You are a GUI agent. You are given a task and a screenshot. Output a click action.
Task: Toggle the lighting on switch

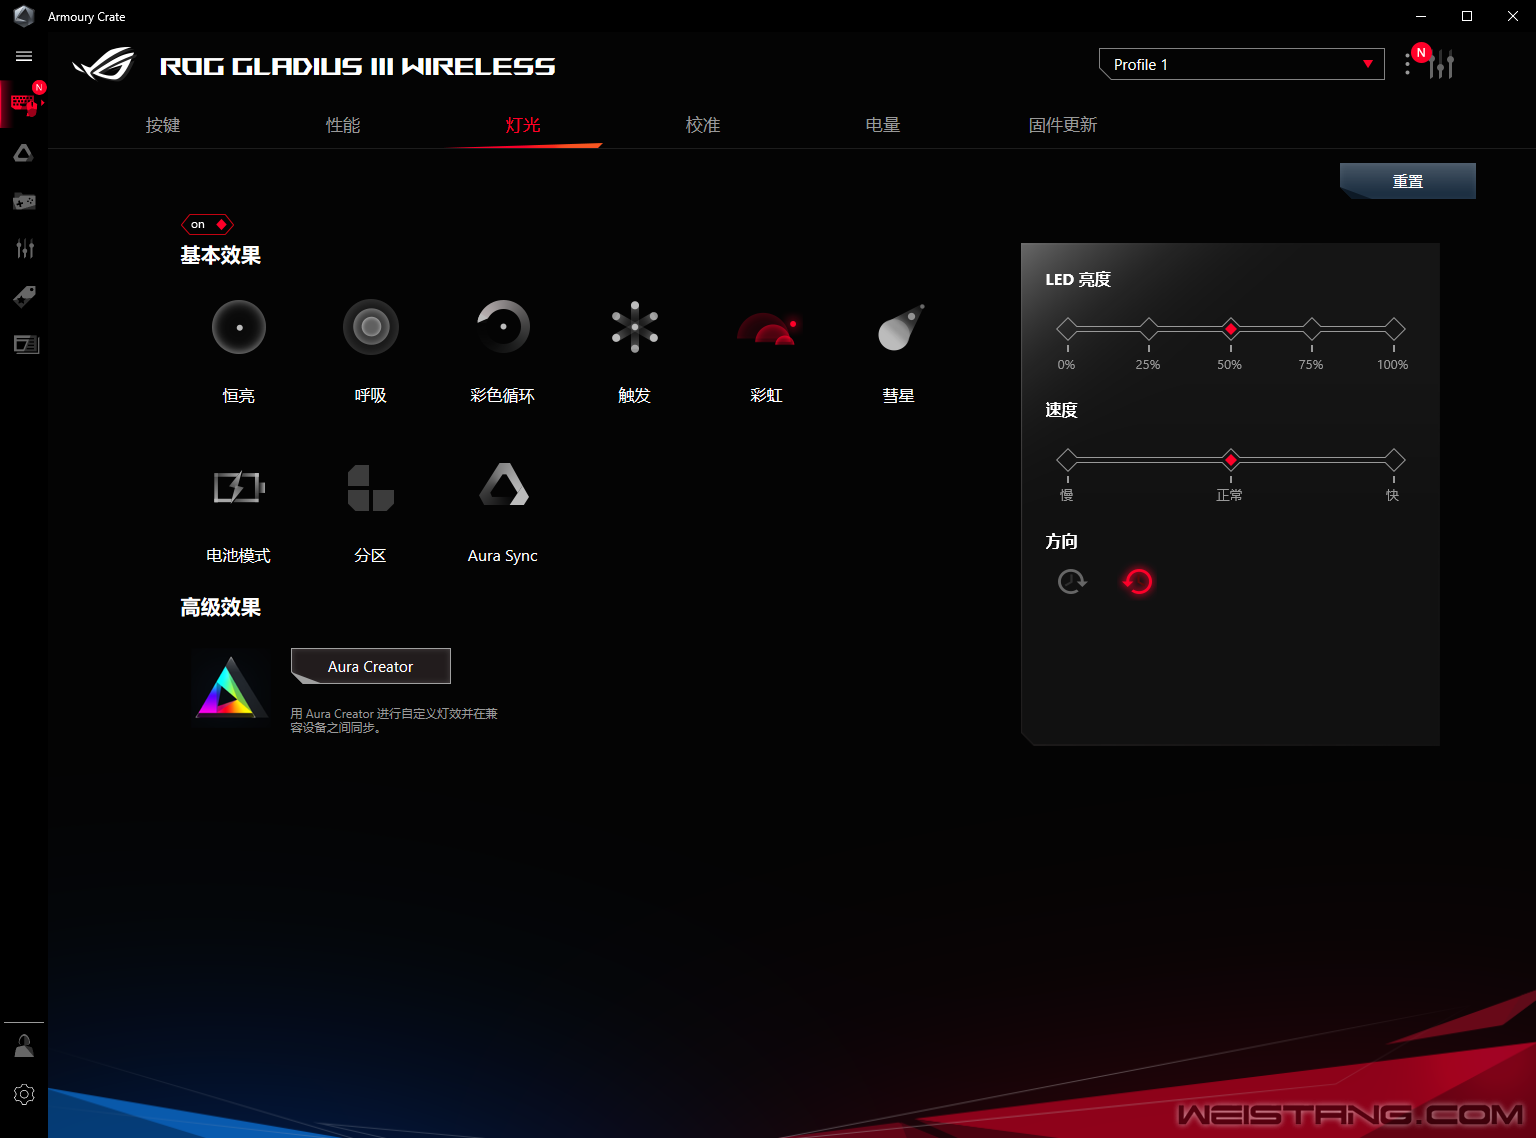pos(208,224)
